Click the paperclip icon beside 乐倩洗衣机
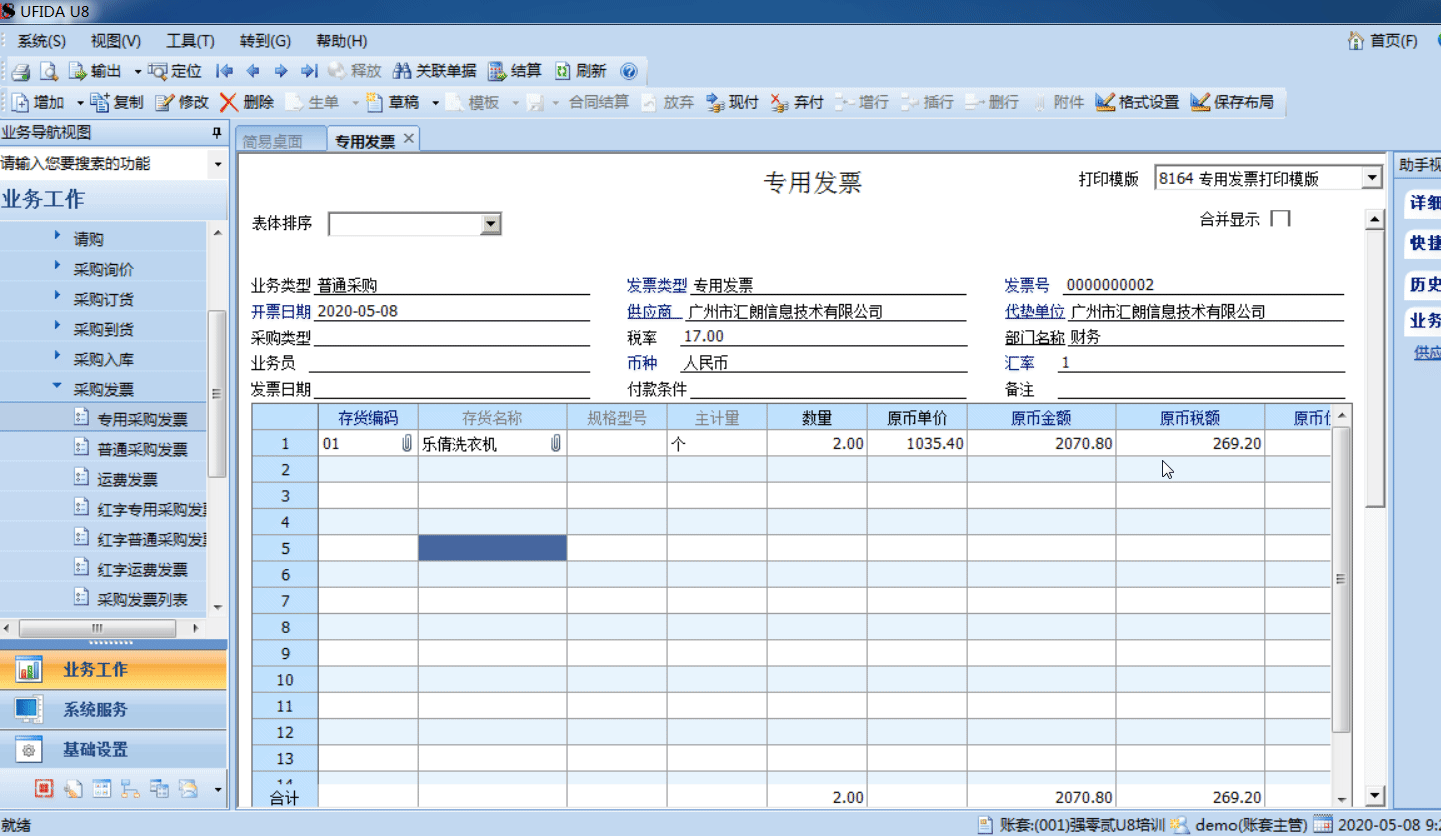The width and height of the screenshot is (1441, 836). (556, 444)
